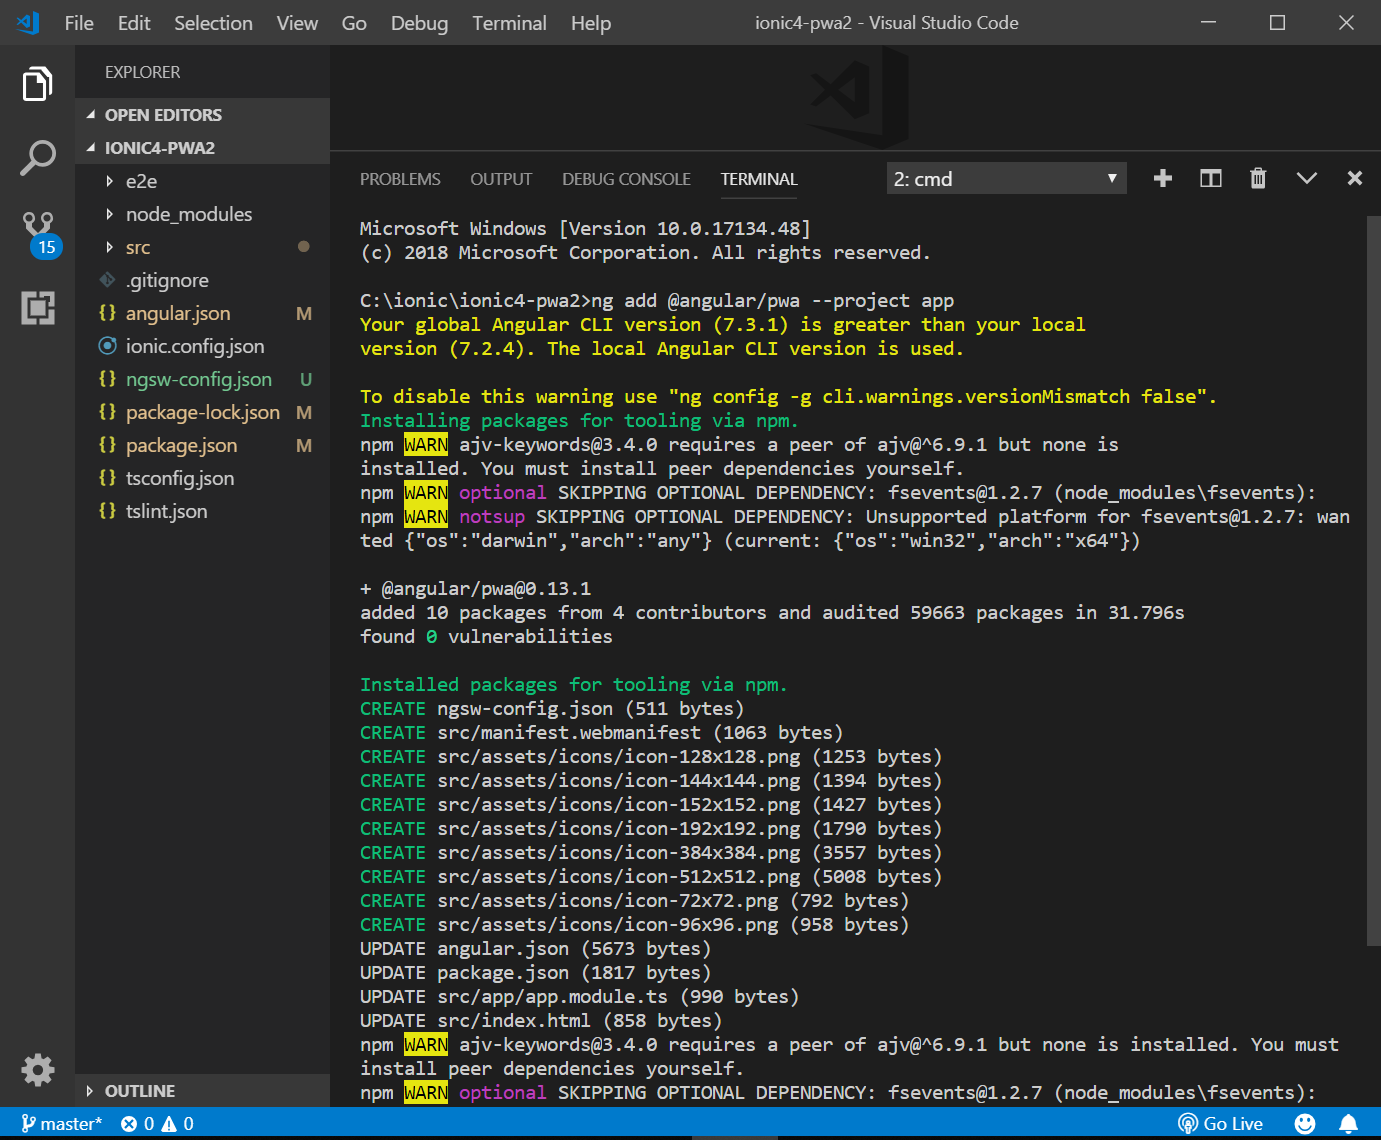Expand the node_modules folder

(202, 214)
